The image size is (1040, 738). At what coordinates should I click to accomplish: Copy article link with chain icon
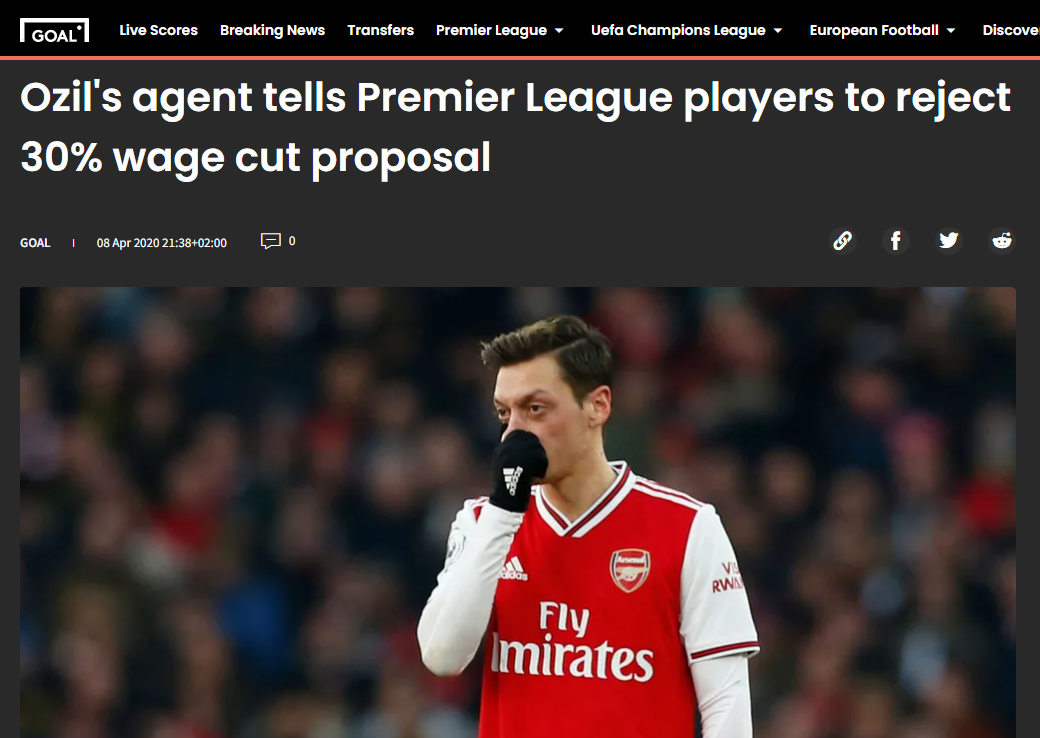point(842,240)
